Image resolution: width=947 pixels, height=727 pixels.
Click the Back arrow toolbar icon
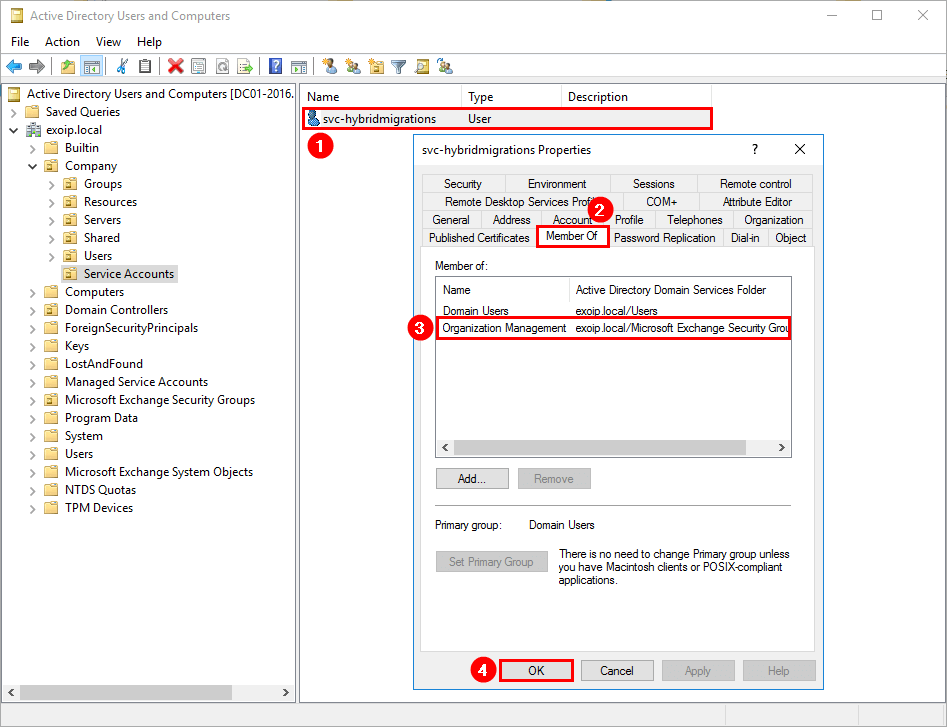(14, 66)
